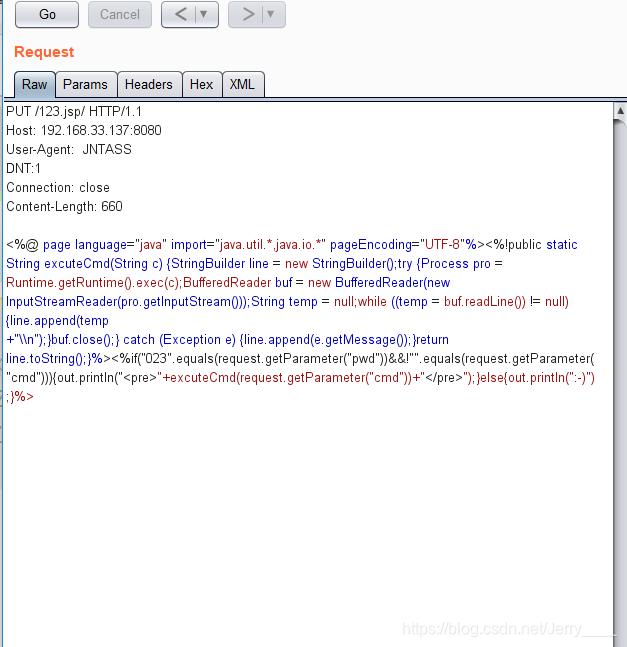
Task: Click the InputStreamReader(pro.getInputStream()) code text
Action: [126, 302]
